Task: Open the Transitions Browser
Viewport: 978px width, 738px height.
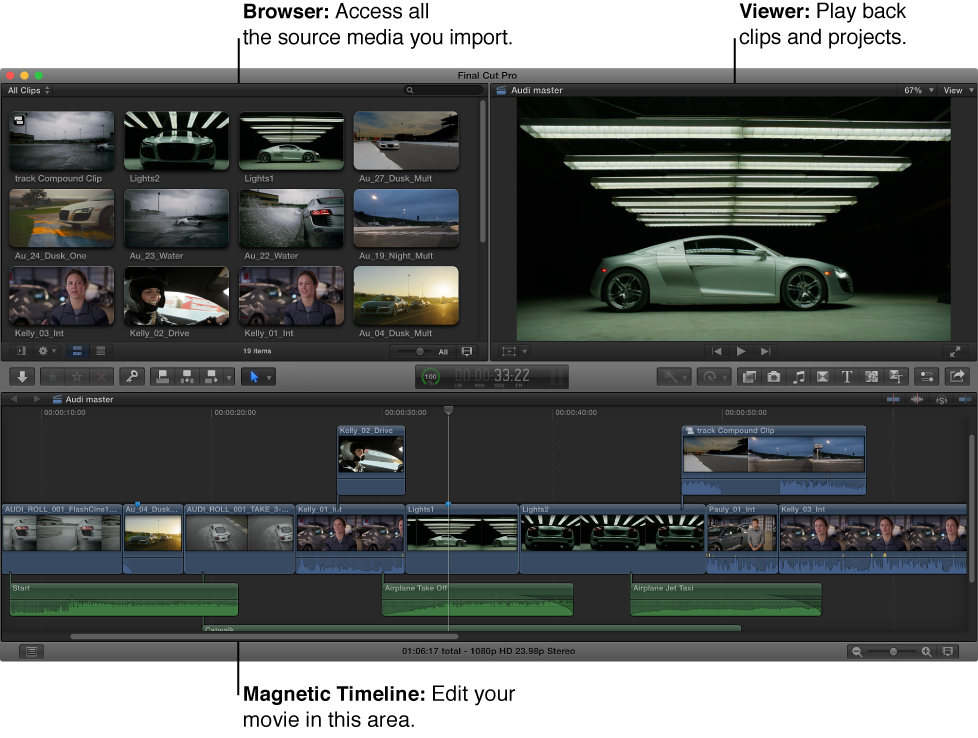Action: pyautogui.click(x=822, y=377)
